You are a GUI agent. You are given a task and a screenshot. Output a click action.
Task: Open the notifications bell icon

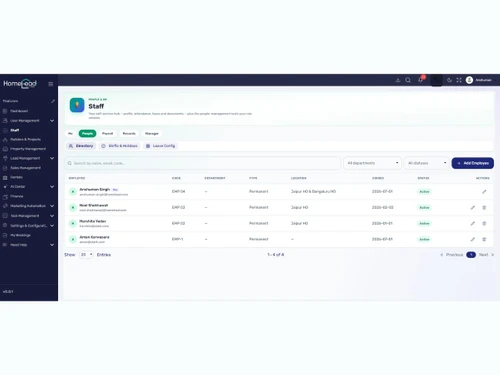click(421, 80)
